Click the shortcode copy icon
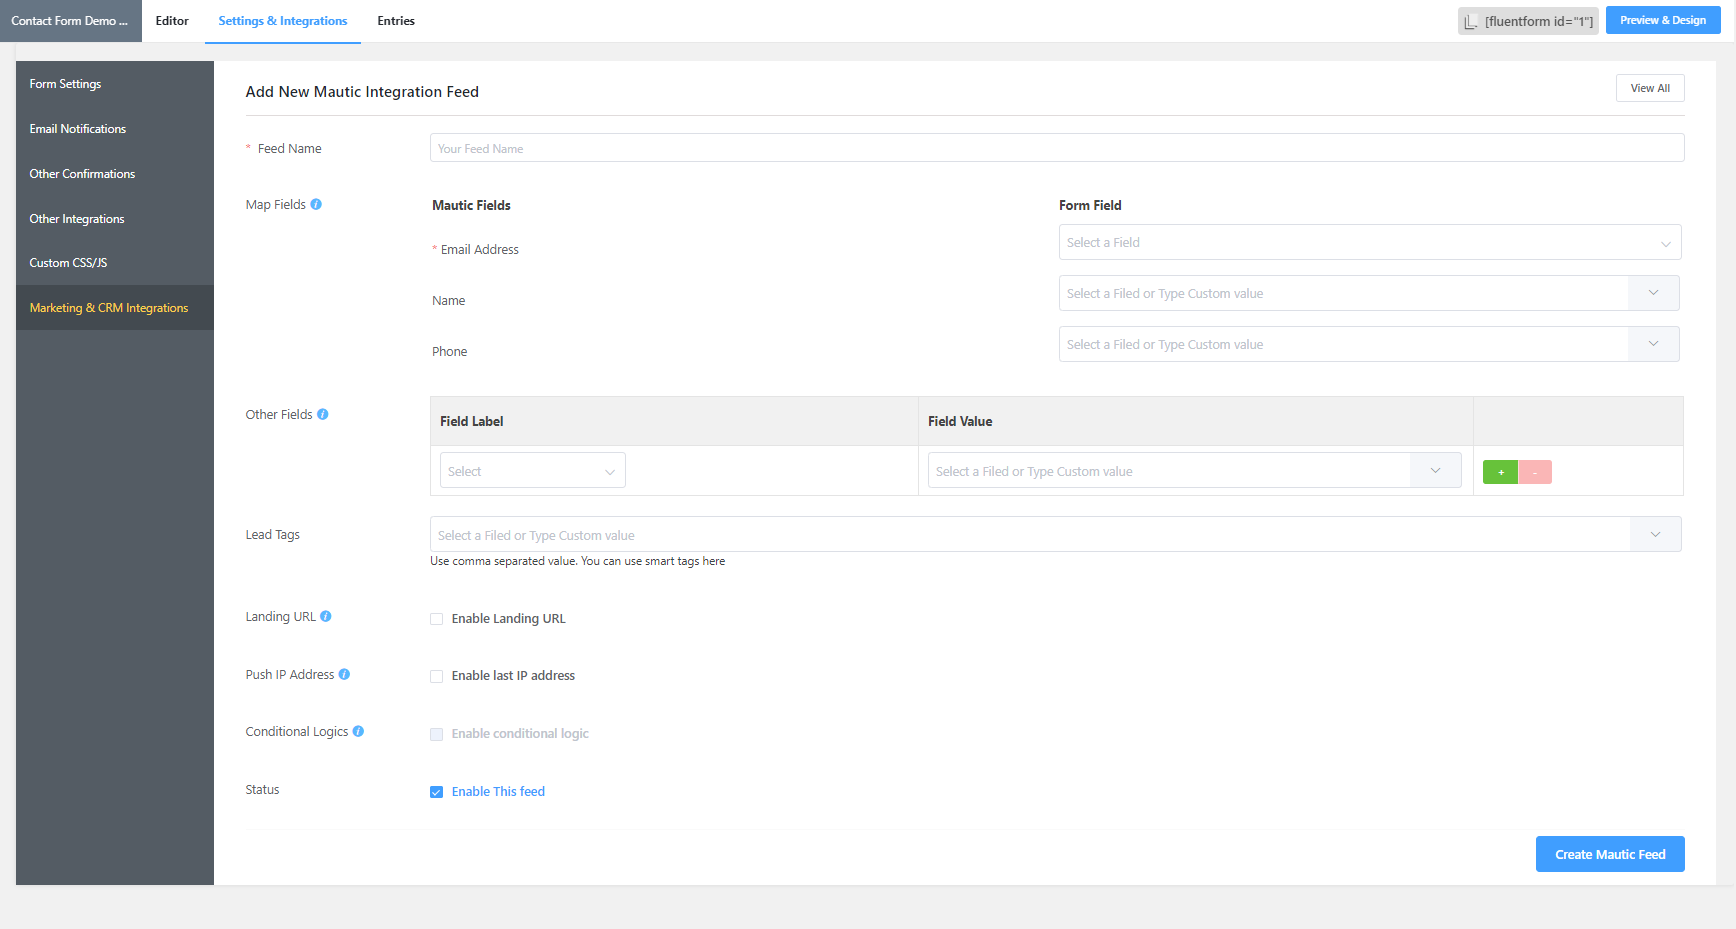 pos(1471,21)
